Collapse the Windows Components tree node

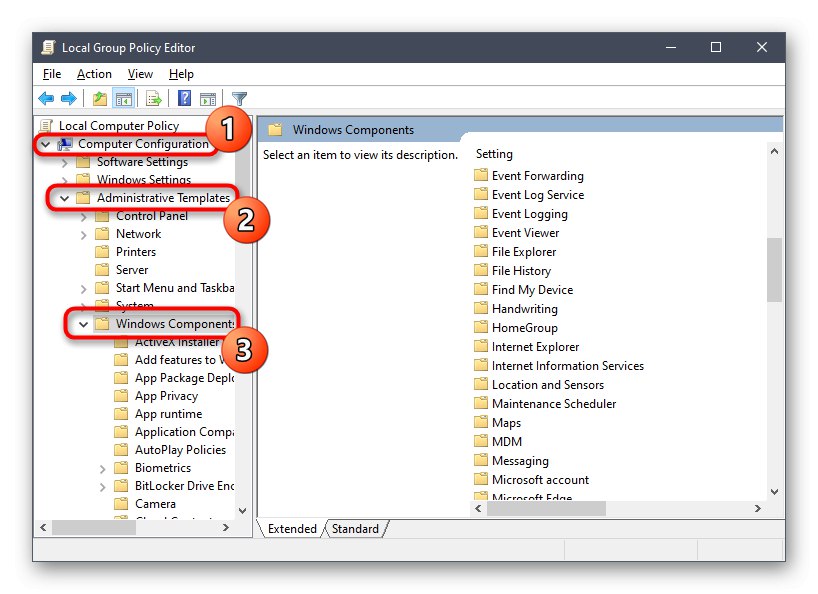[83, 324]
